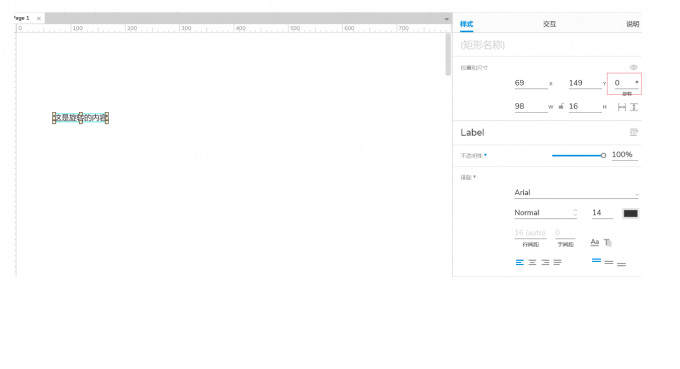Align text center horizontally
The image size is (680, 369).
[532, 262]
